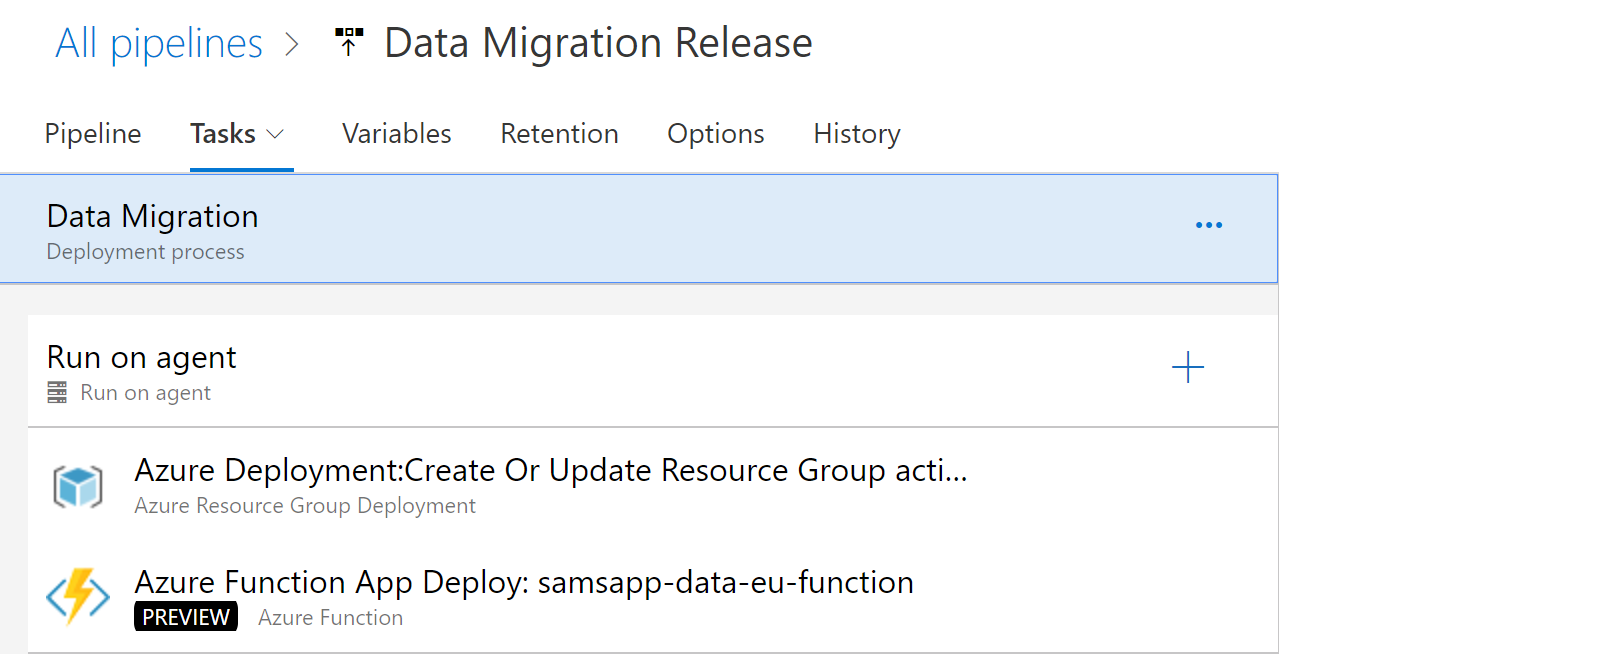Select the Azure Function App Deploy task
The height and width of the screenshot is (654, 1600).
tap(523, 583)
